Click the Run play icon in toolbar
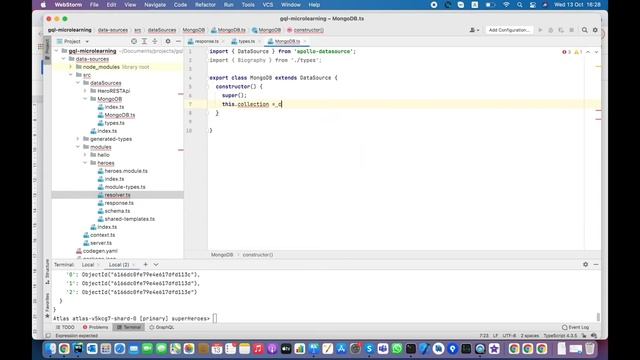Screen dimensions: 640x360 click(540, 30)
